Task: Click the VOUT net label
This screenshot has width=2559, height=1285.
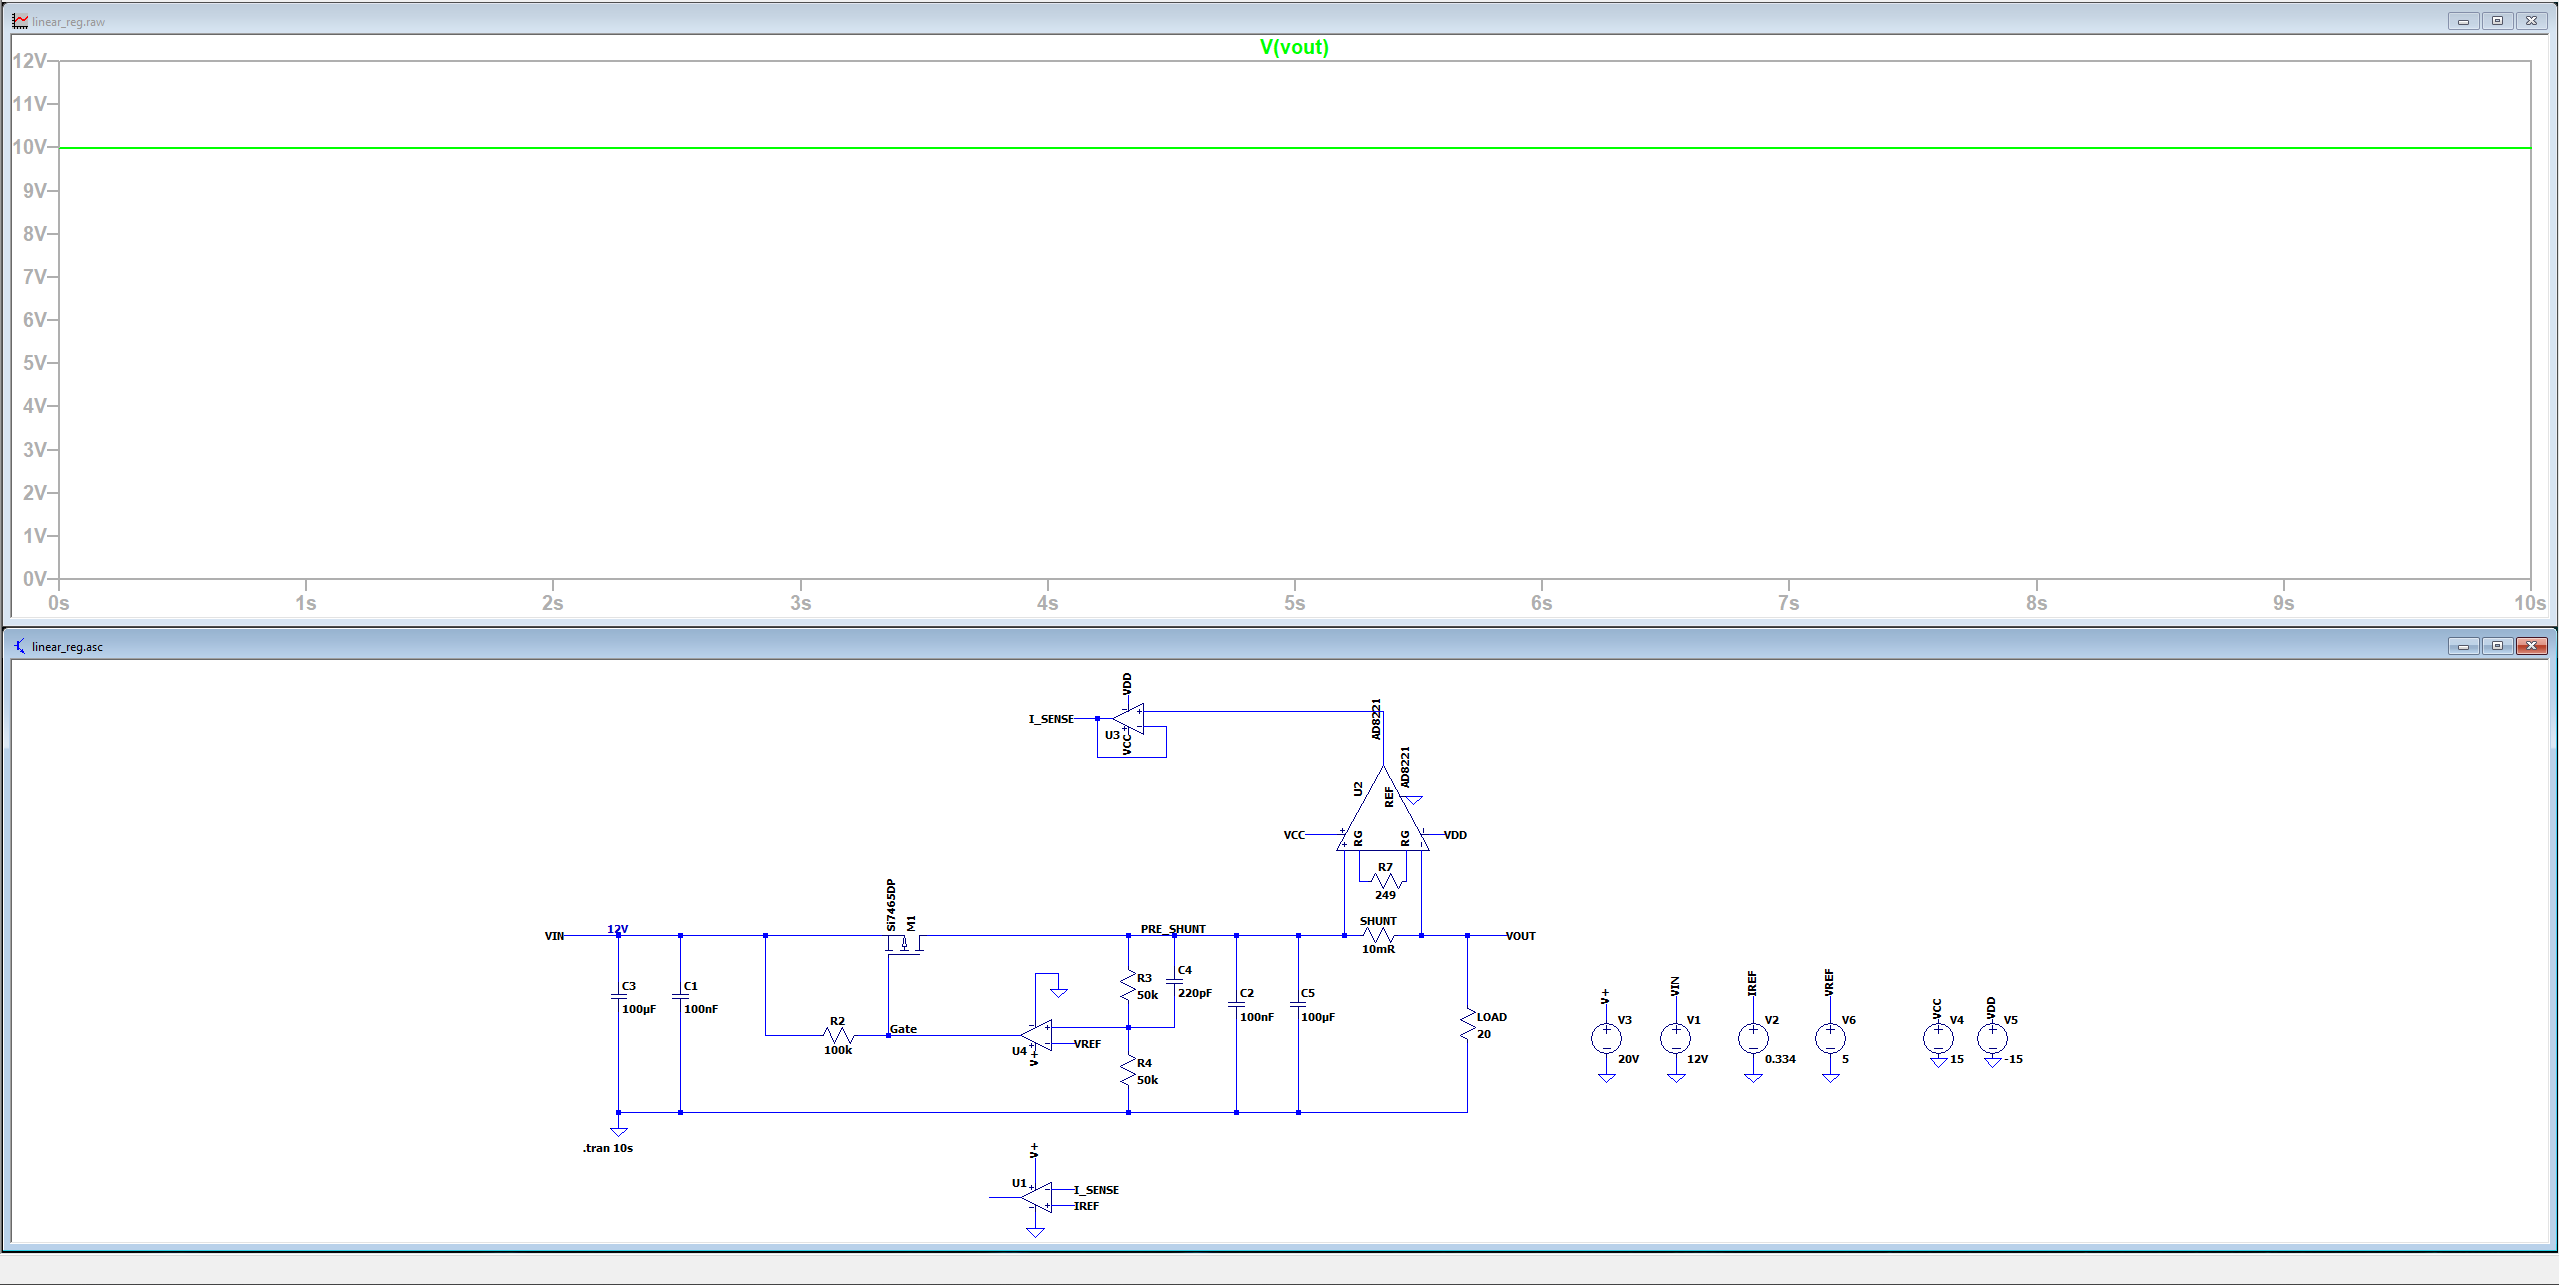Action: point(1520,936)
